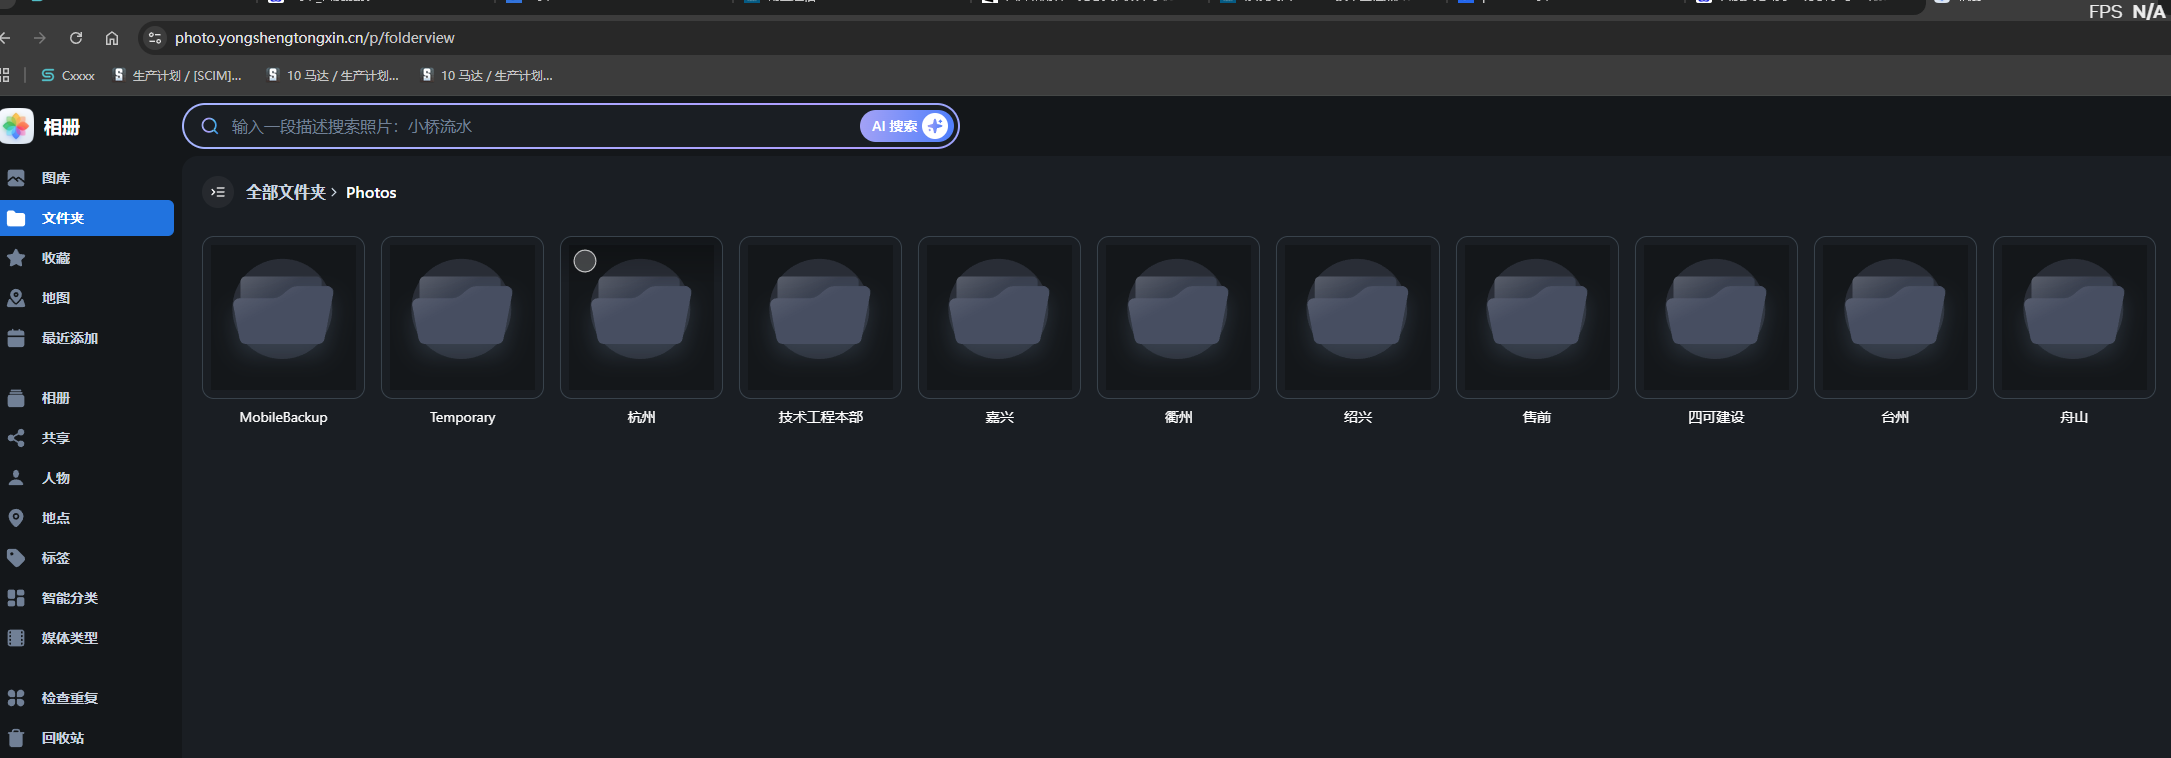Open the 人物 people icon

tap(16, 478)
